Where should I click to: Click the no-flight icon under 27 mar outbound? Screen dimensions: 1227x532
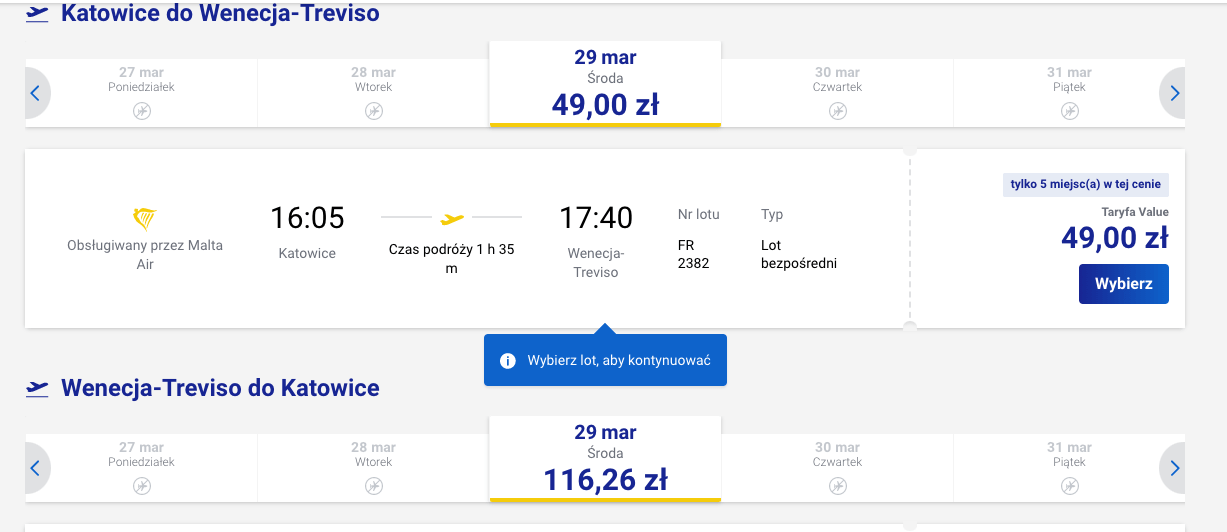141,111
